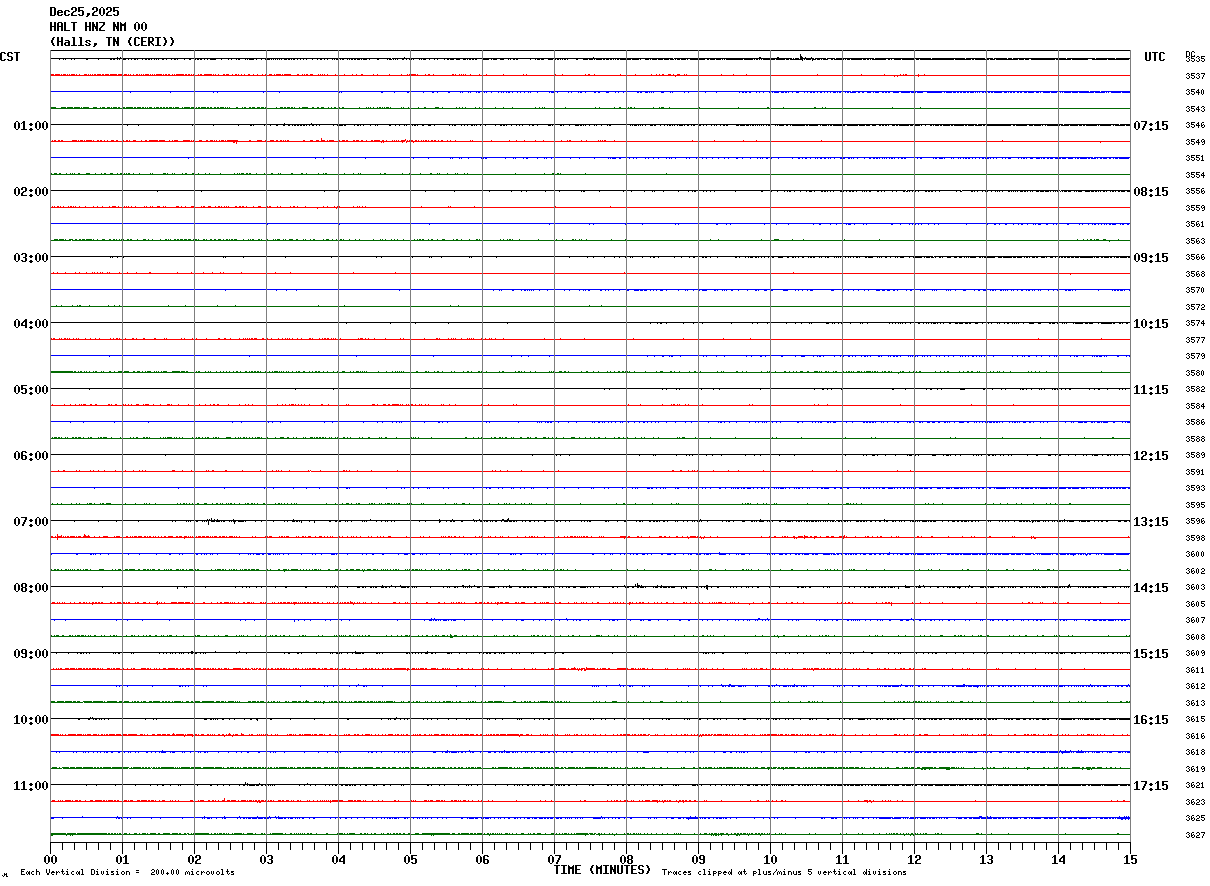
Task: Select the 04:00 CST row label
Action: pyautogui.click(x=30, y=324)
